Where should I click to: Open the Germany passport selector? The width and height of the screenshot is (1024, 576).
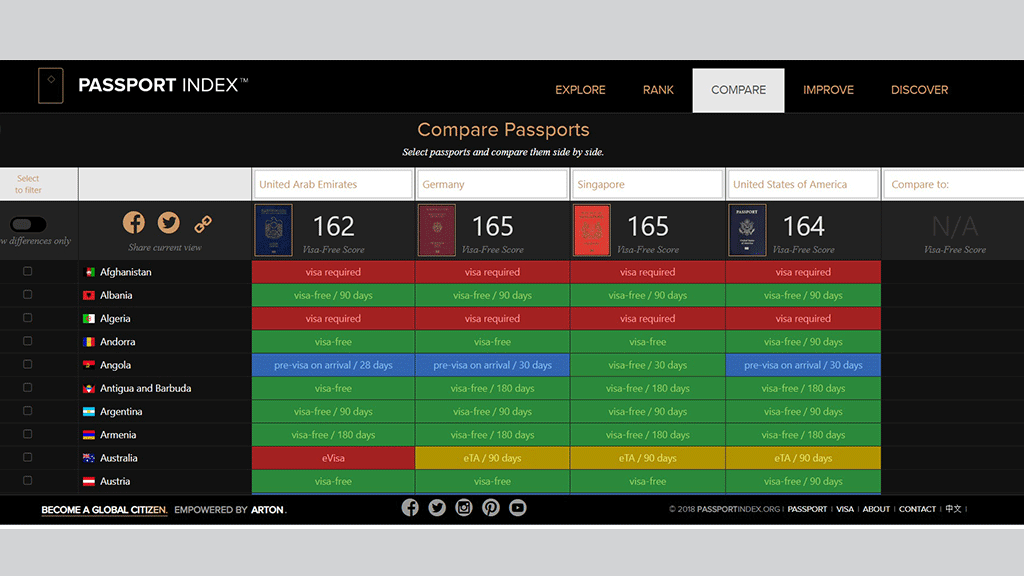click(x=492, y=185)
